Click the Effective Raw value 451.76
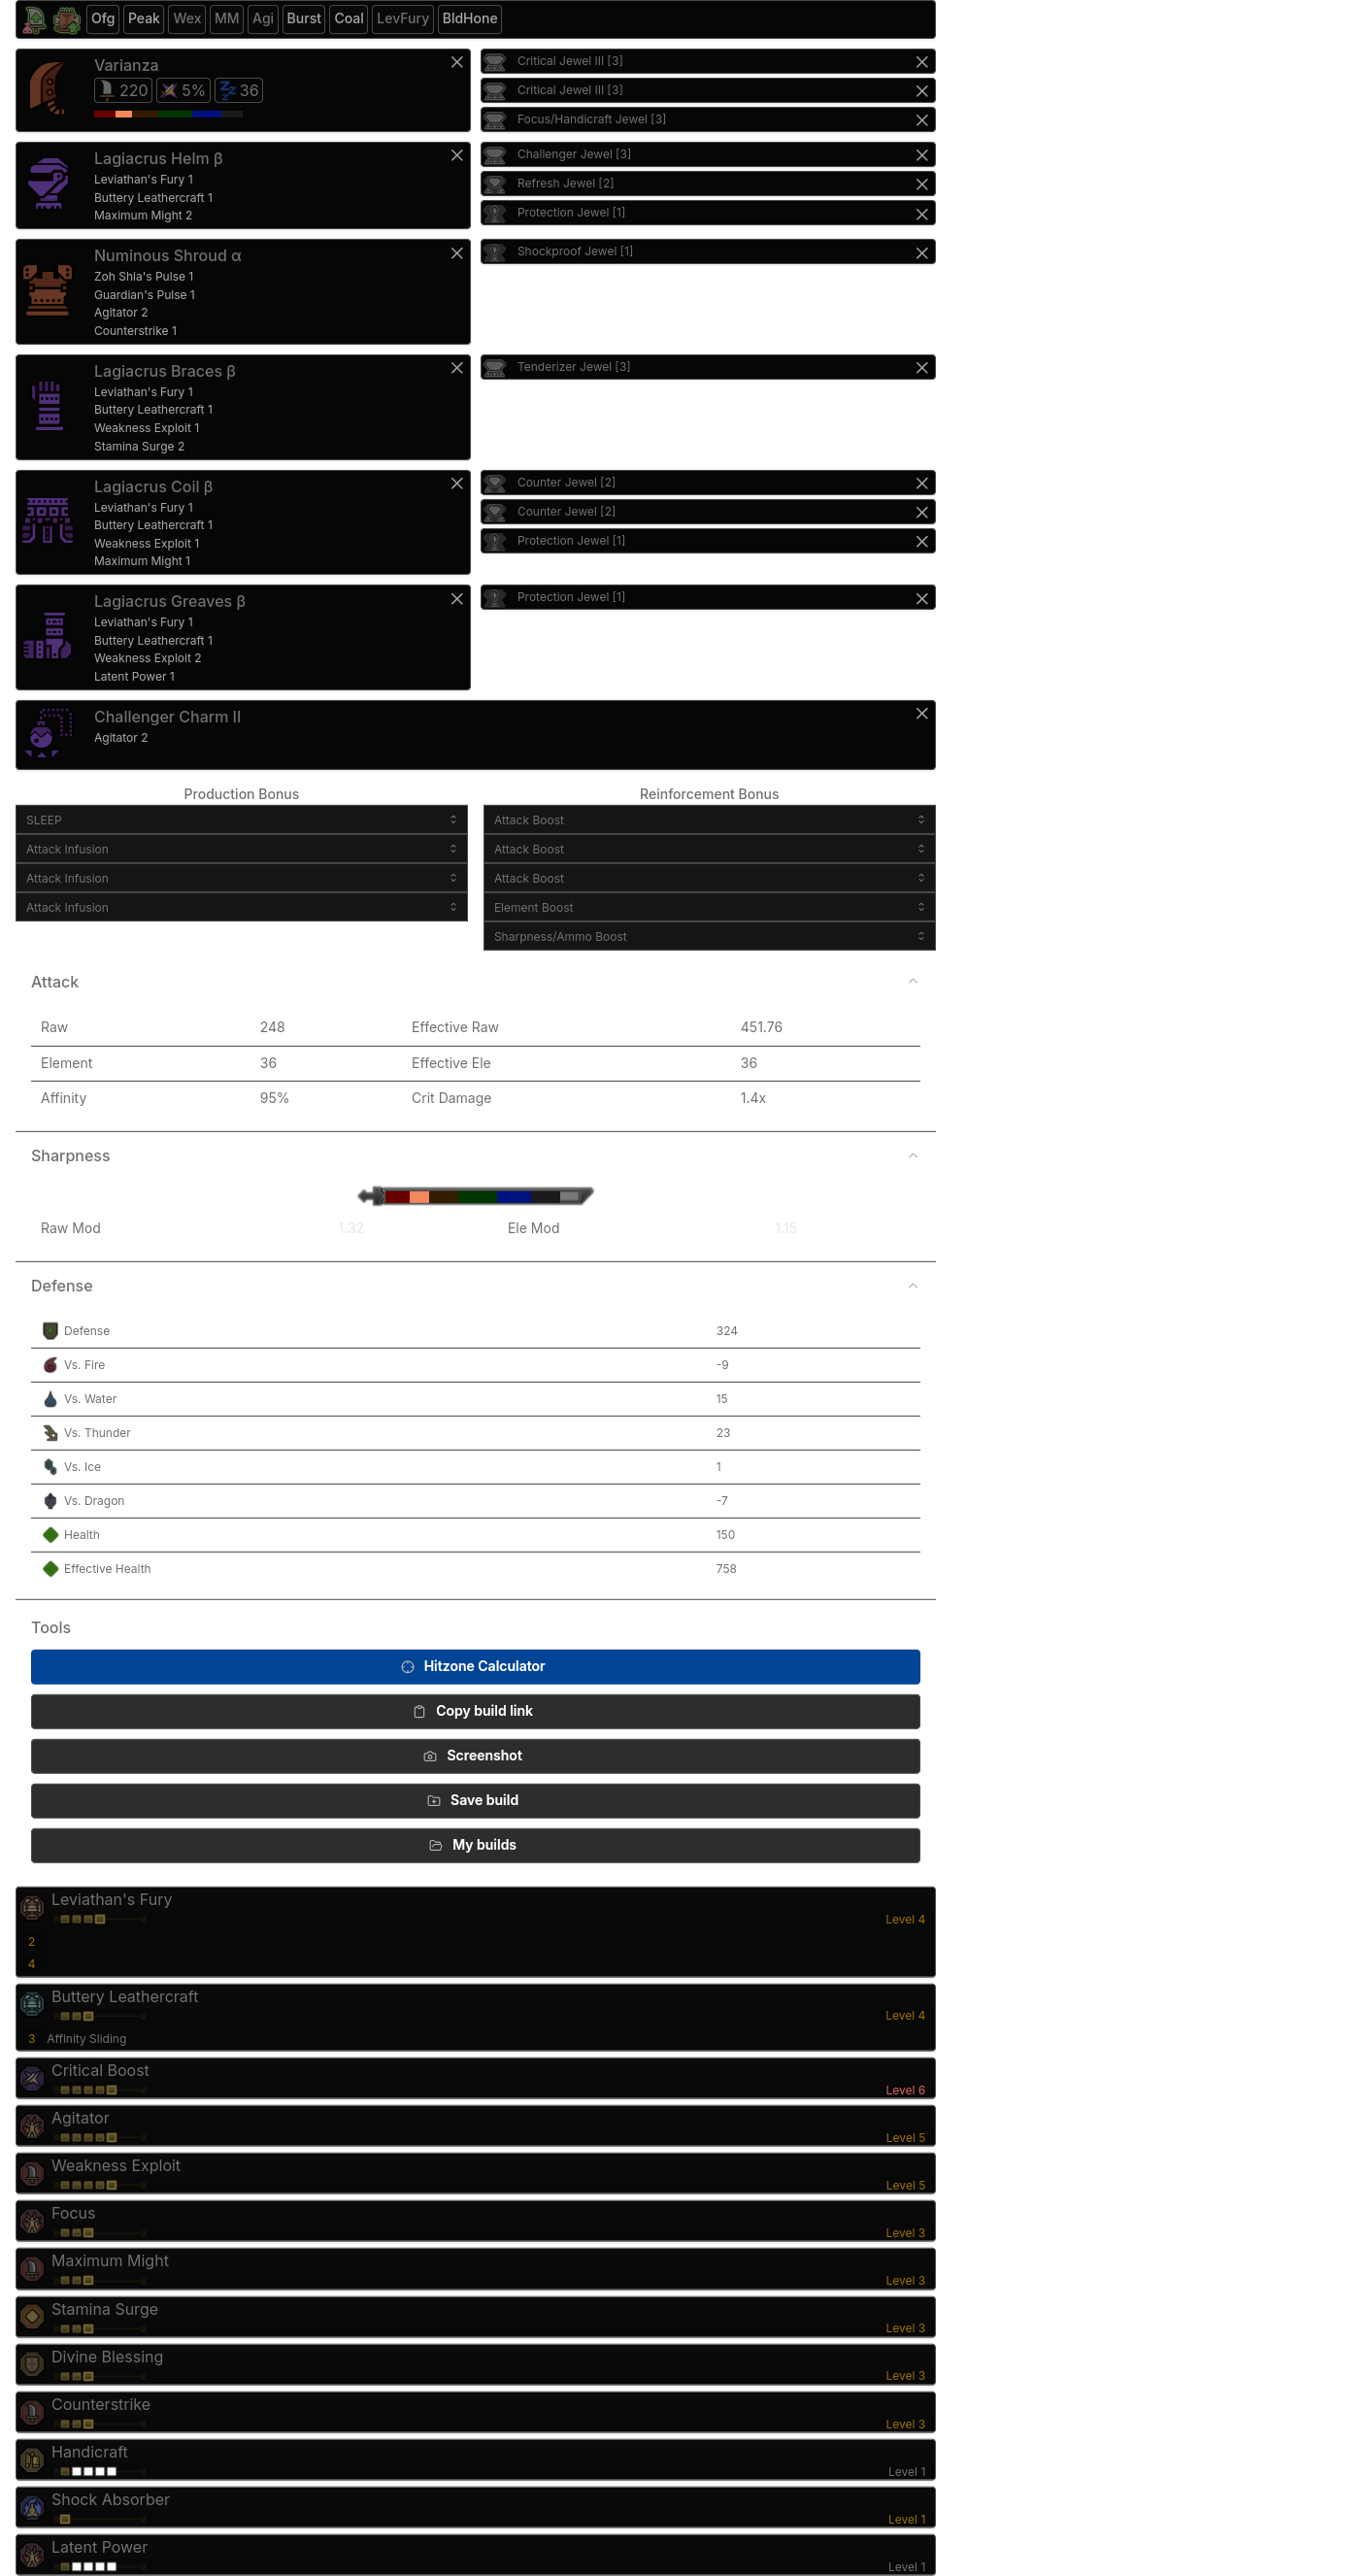The image size is (1367, 2576). pyautogui.click(x=761, y=1027)
